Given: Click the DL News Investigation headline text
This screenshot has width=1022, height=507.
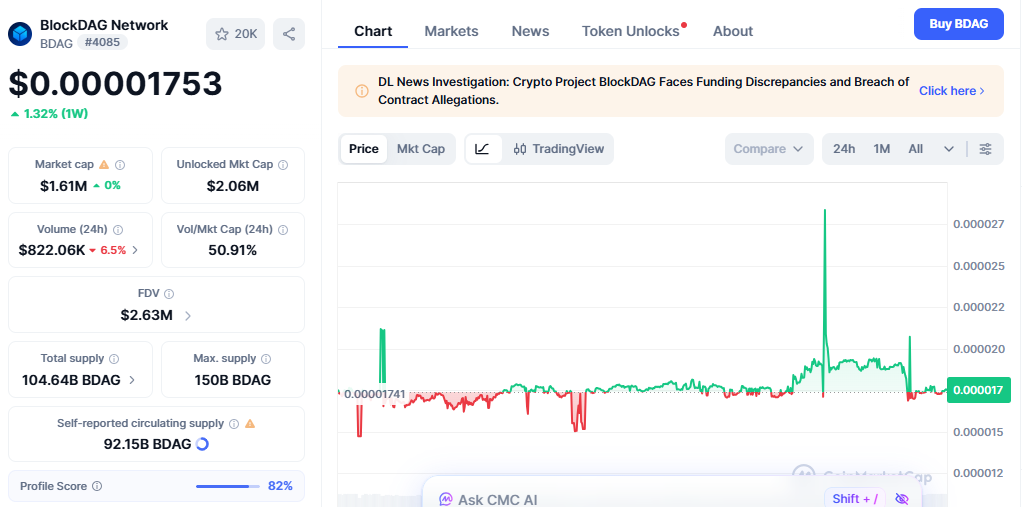Looking at the screenshot, I should [643, 91].
